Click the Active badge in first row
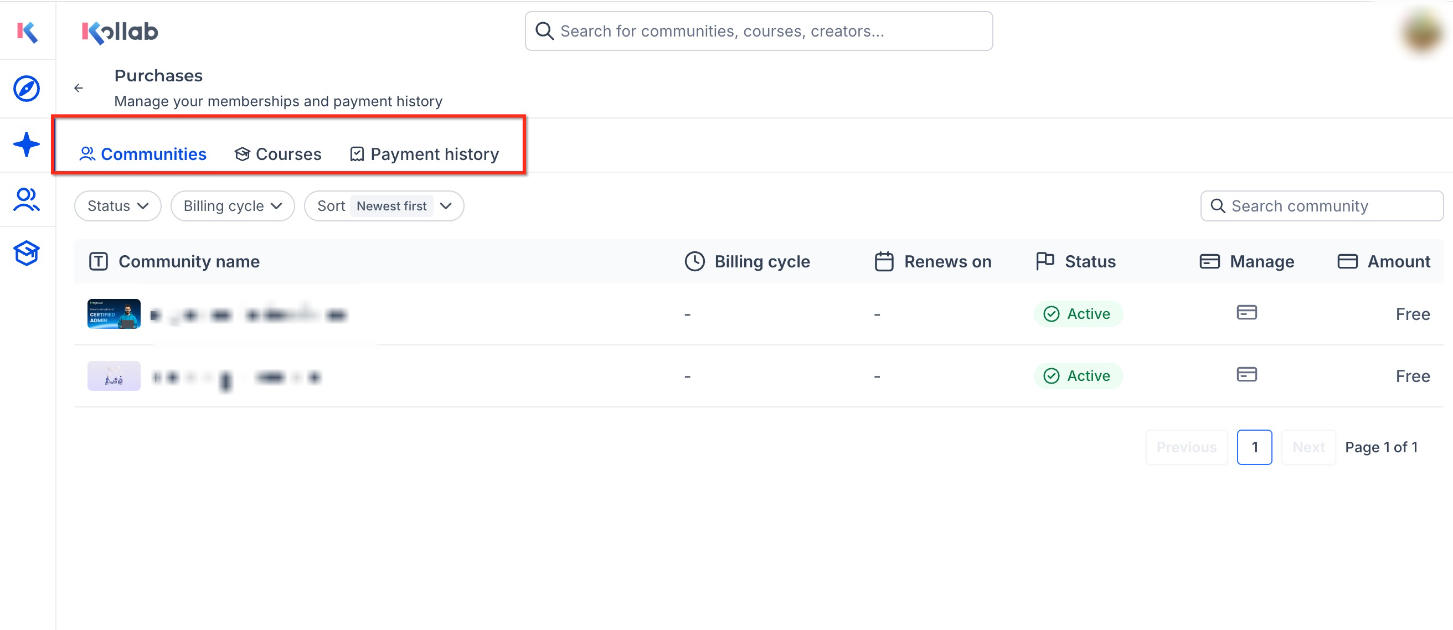 1078,314
